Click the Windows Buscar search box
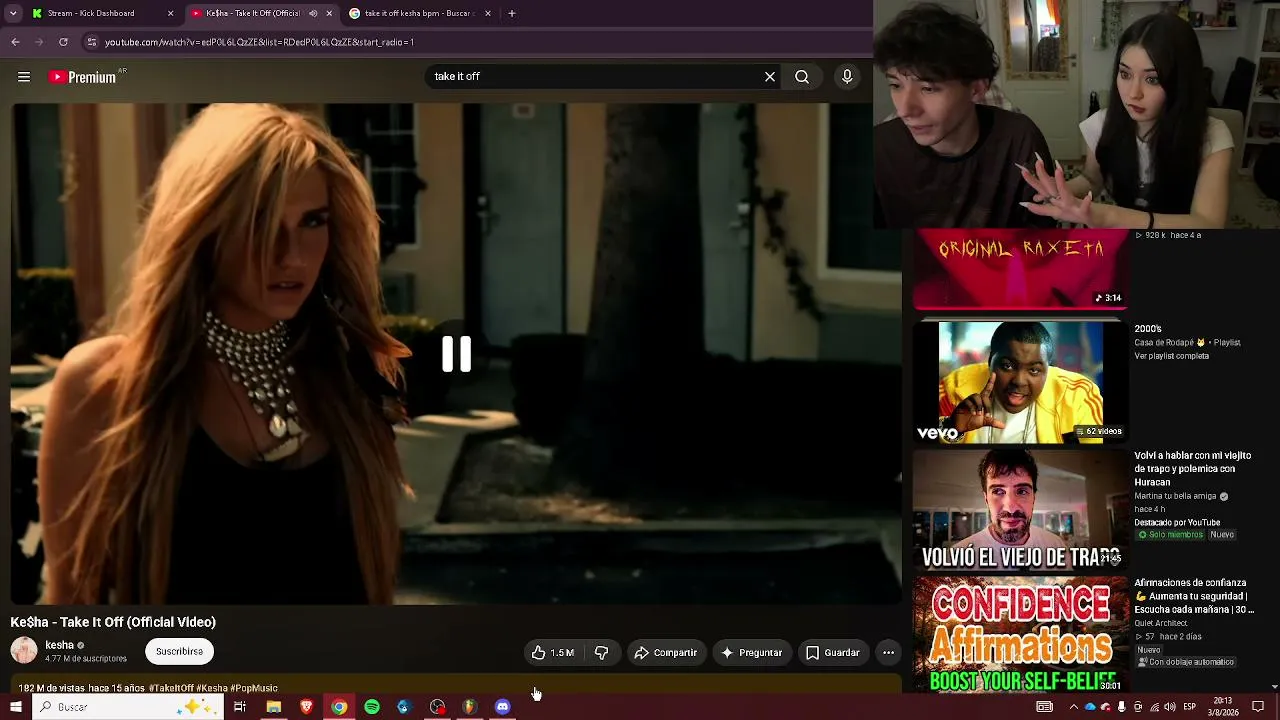Image resolution: width=1280 pixels, height=720 pixels. point(128,707)
